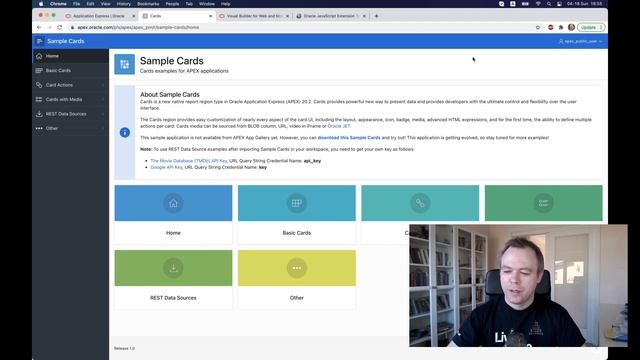Open Basic Cards in sidebar
This screenshot has height=360, width=640.
[71, 71]
